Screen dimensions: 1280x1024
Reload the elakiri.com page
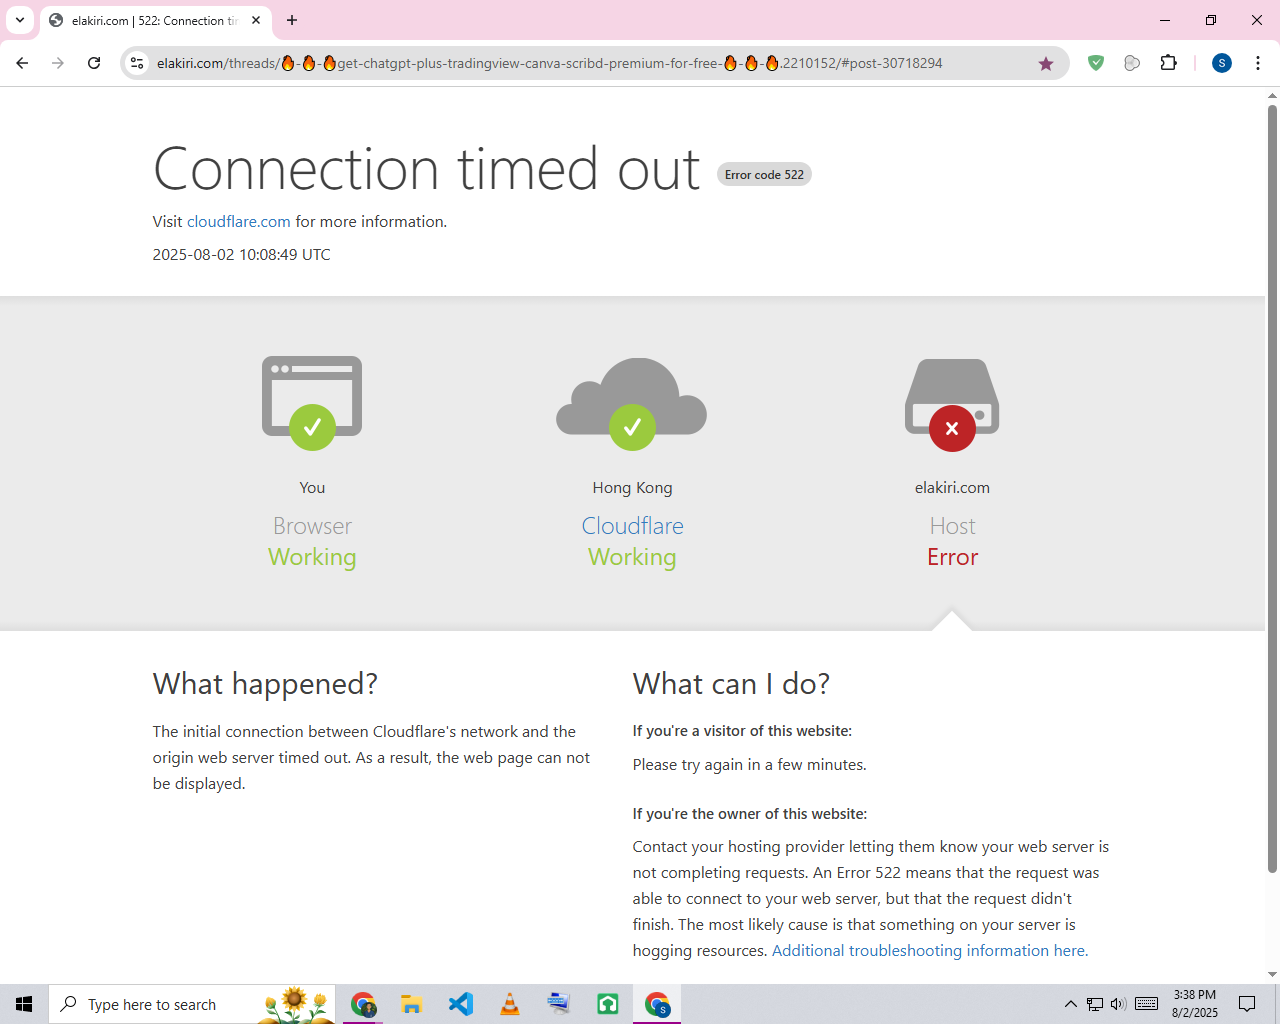tap(94, 63)
